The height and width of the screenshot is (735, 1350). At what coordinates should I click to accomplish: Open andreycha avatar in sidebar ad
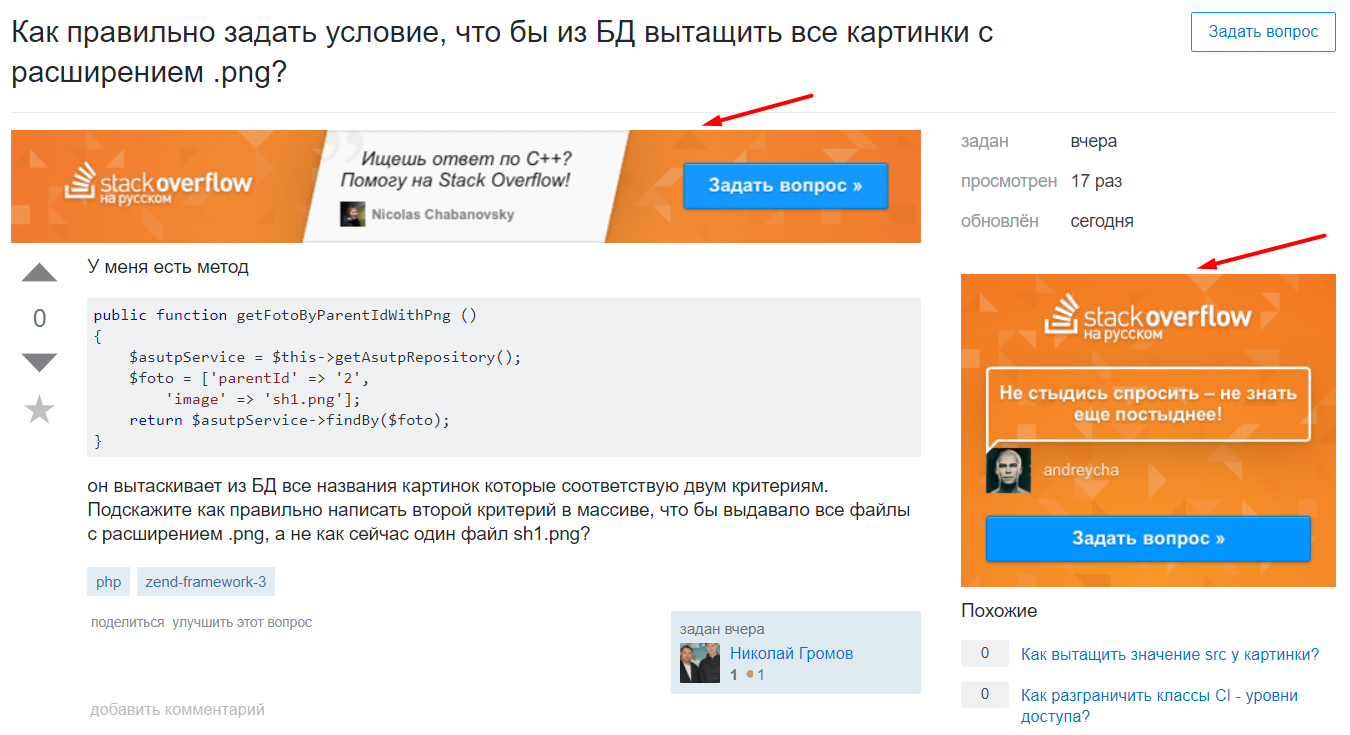tap(1008, 470)
